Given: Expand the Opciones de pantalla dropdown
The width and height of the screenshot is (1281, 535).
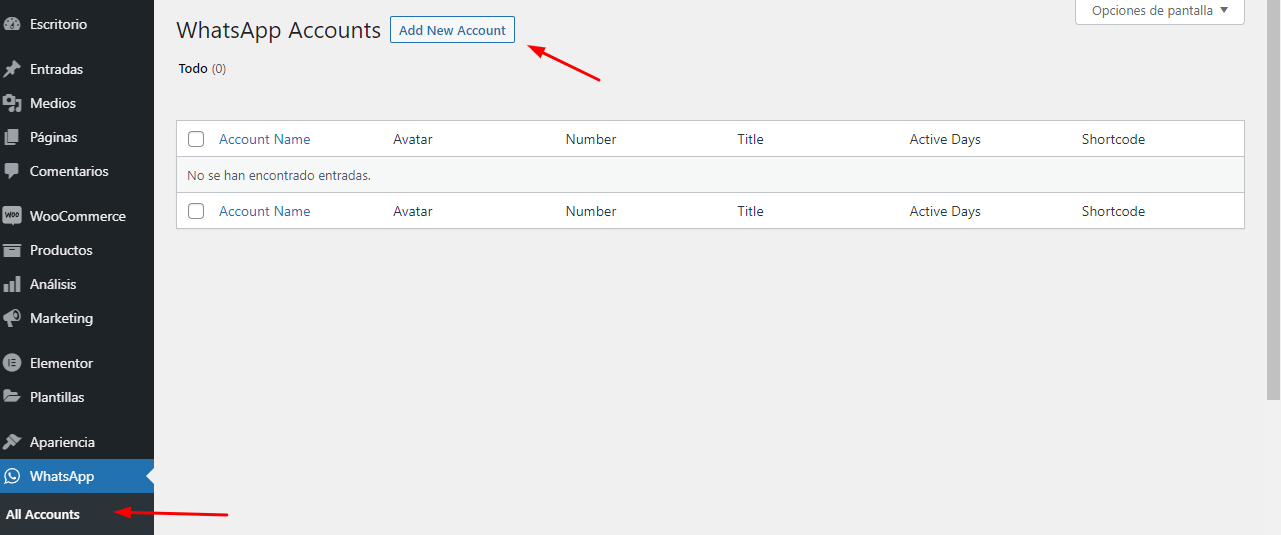Looking at the screenshot, I should pos(1160,11).
